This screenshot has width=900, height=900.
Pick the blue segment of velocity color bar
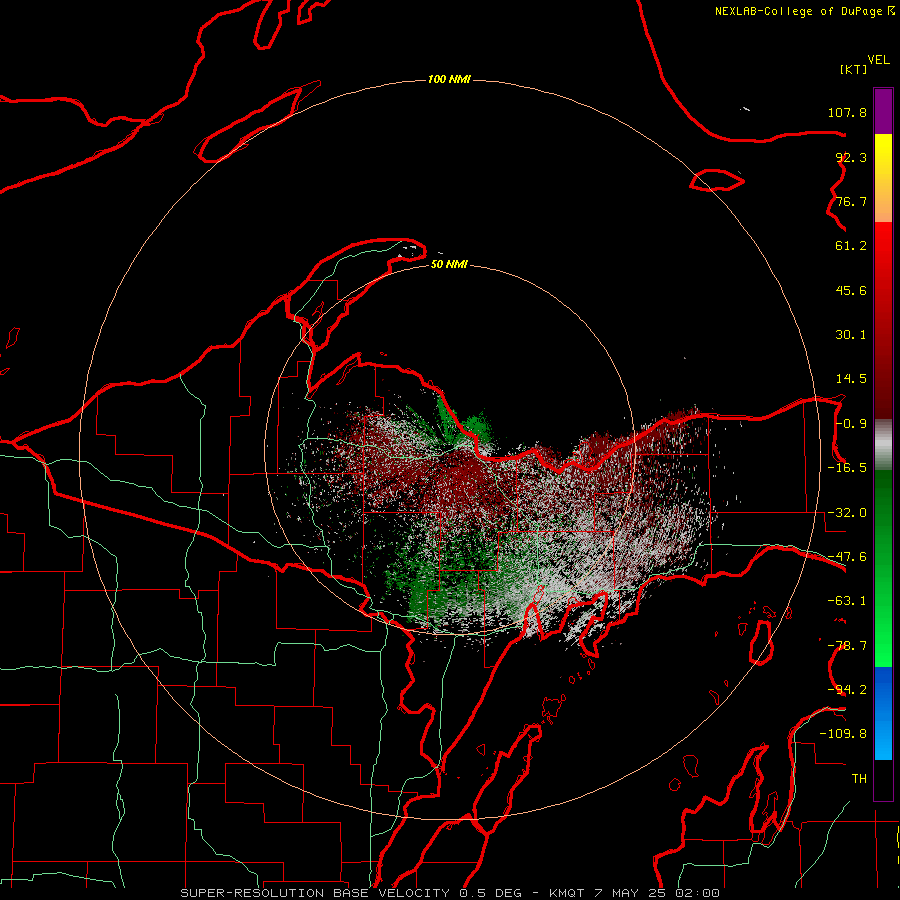pos(883,713)
